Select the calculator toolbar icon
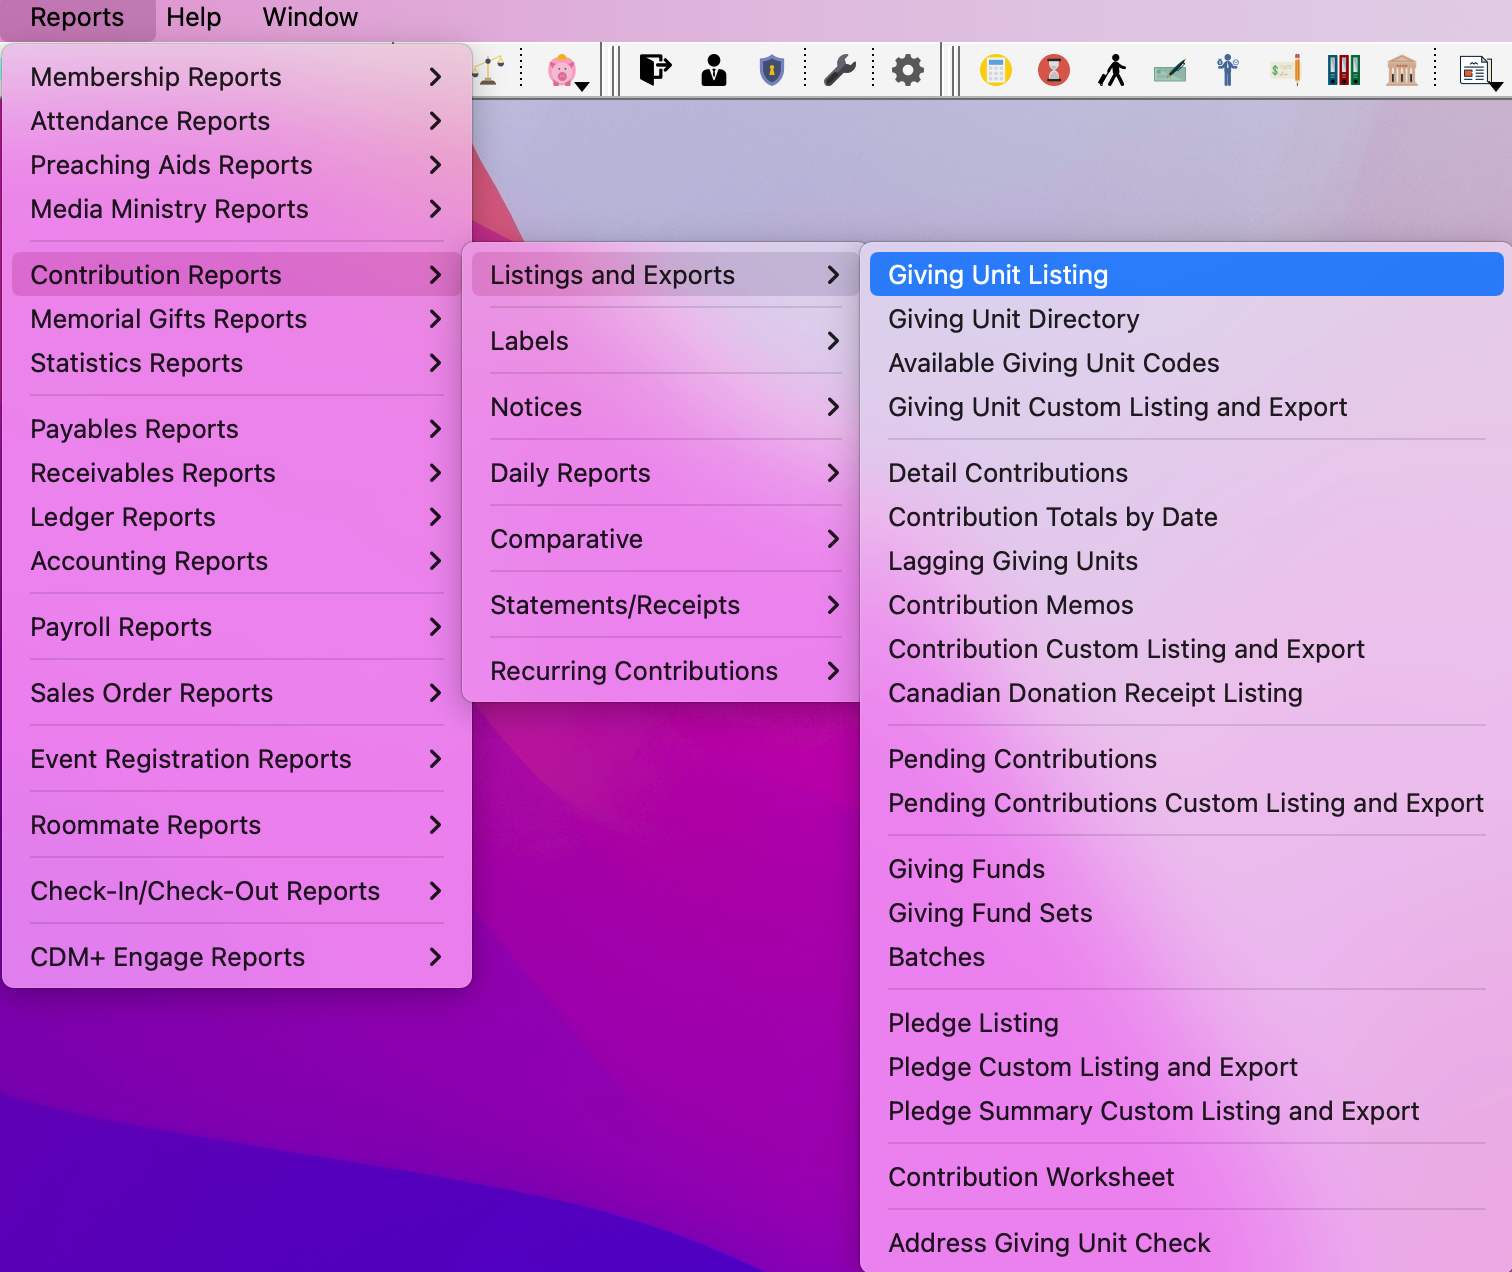This screenshot has height=1272, width=1512. 996,70
